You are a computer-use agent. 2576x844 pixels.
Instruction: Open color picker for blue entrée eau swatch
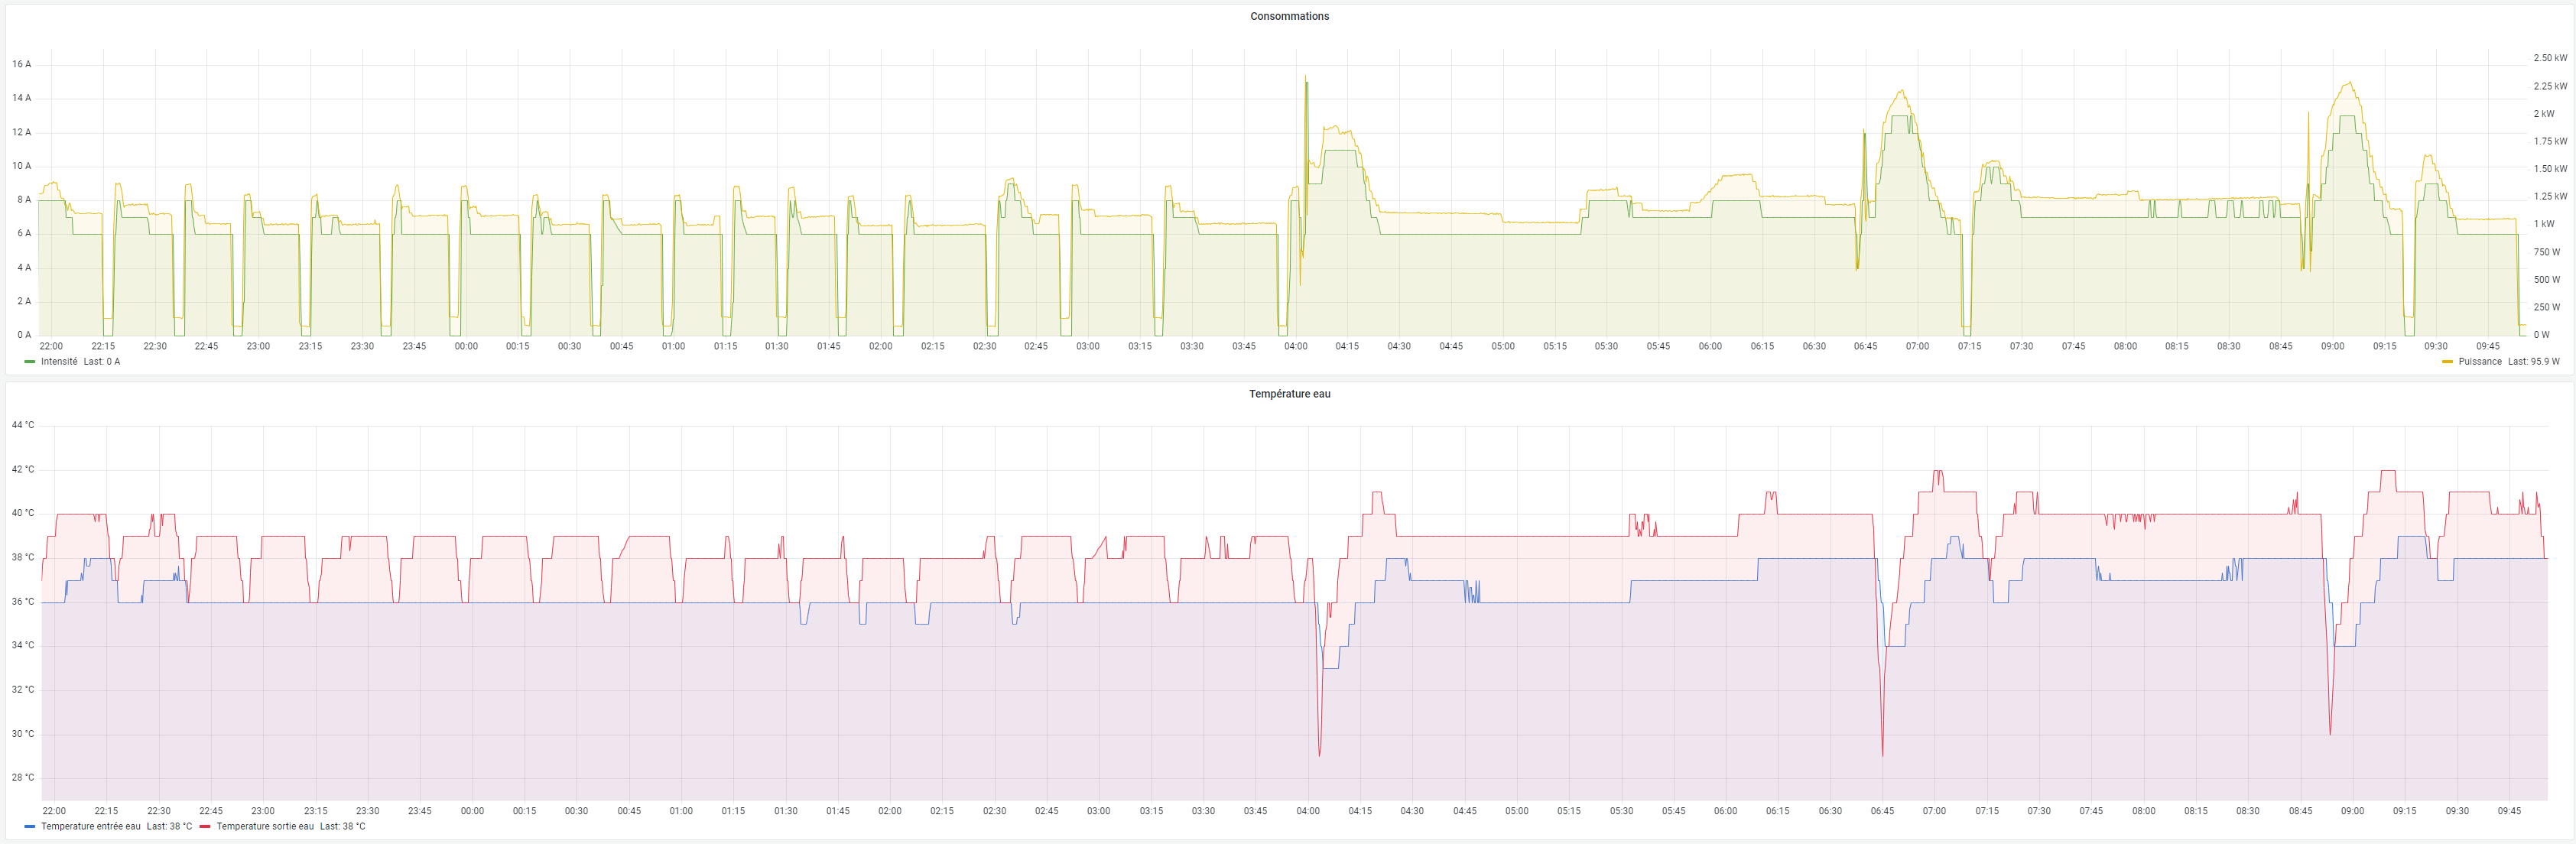click(x=30, y=827)
